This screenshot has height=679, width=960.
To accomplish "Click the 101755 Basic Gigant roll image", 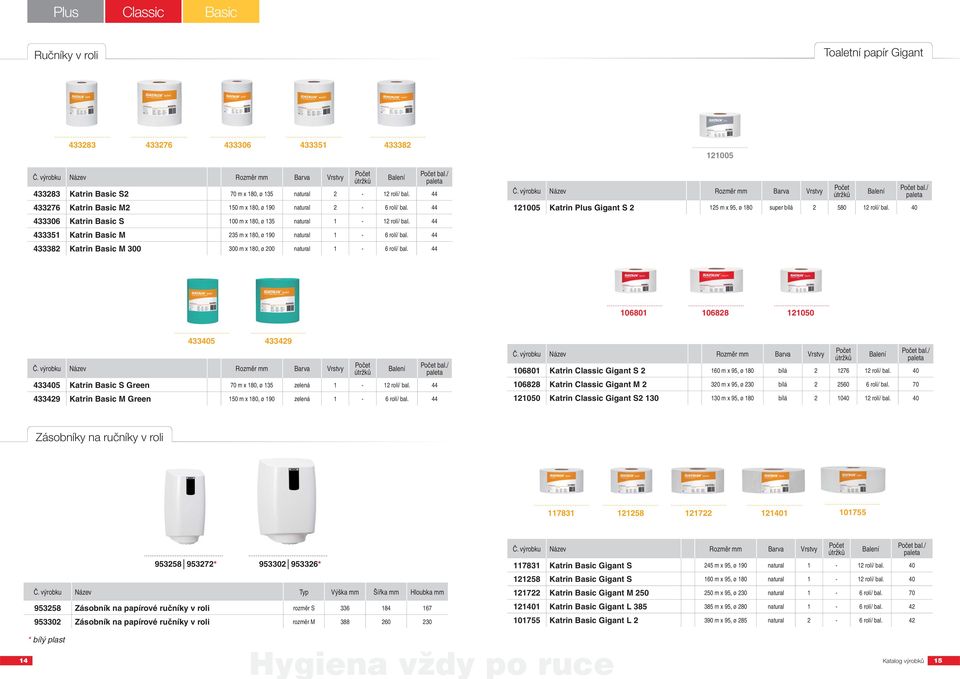I will click(x=853, y=479).
